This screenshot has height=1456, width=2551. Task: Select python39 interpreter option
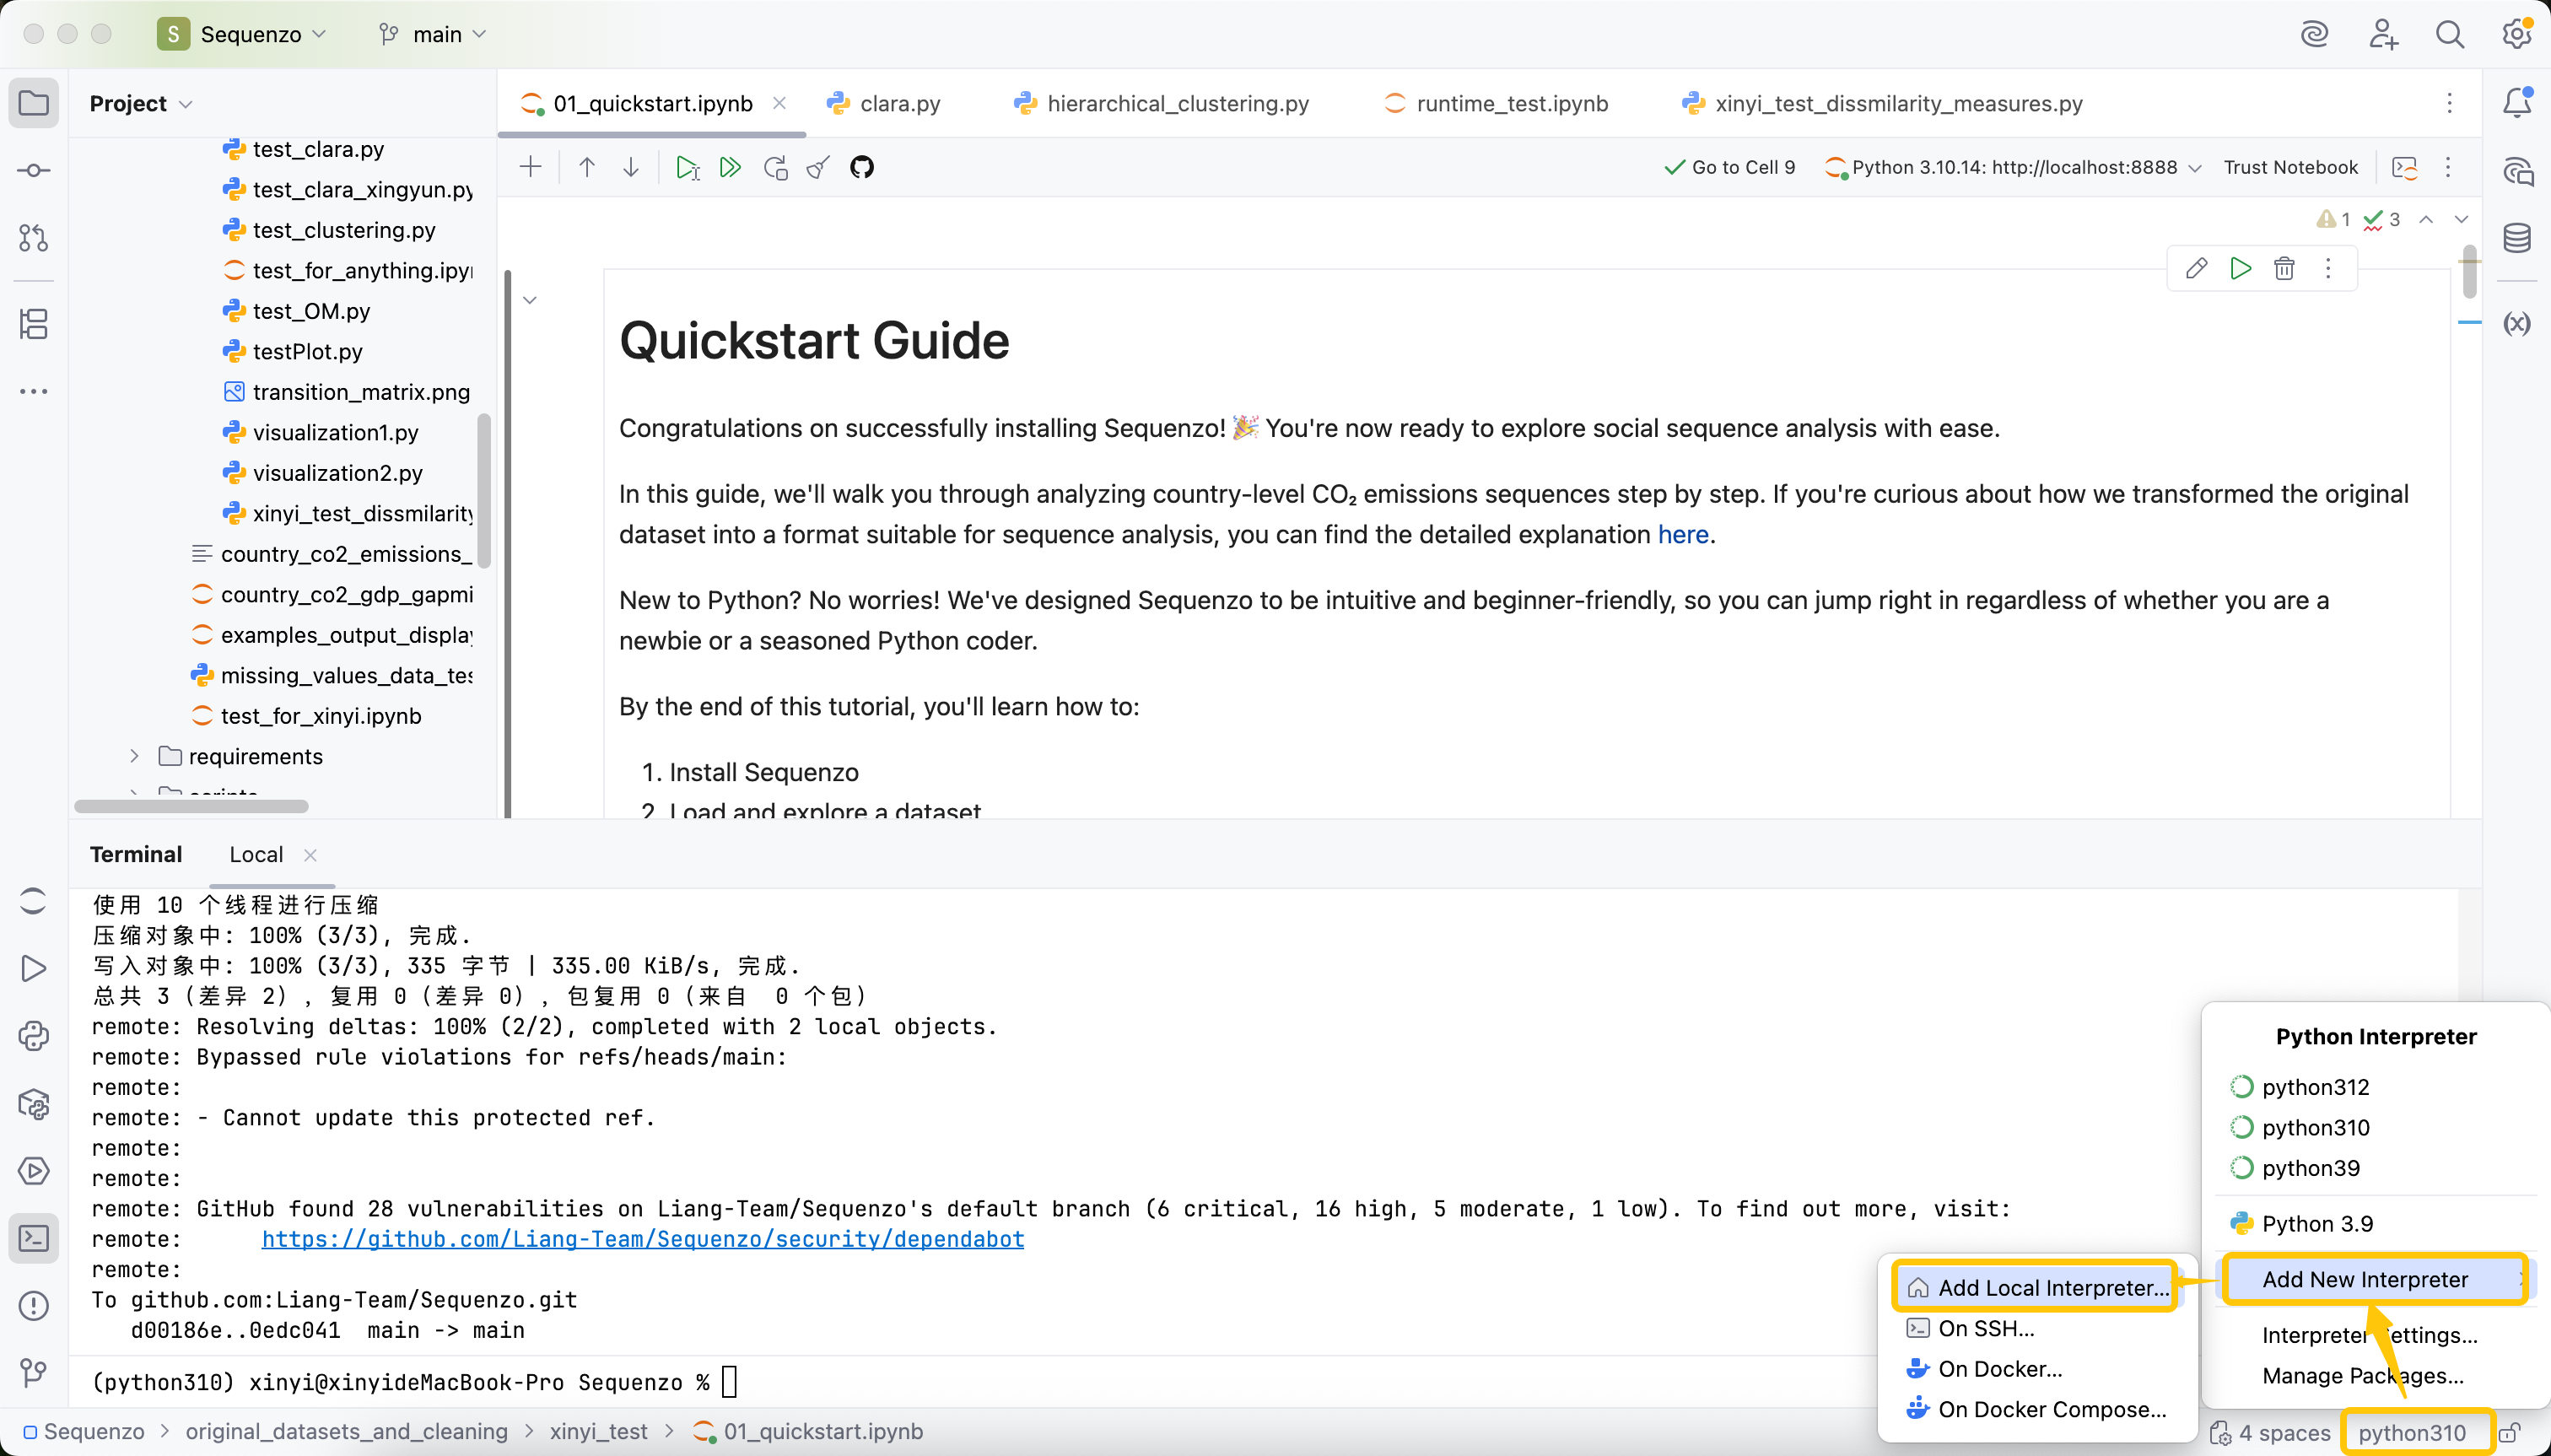pos(2310,1168)
